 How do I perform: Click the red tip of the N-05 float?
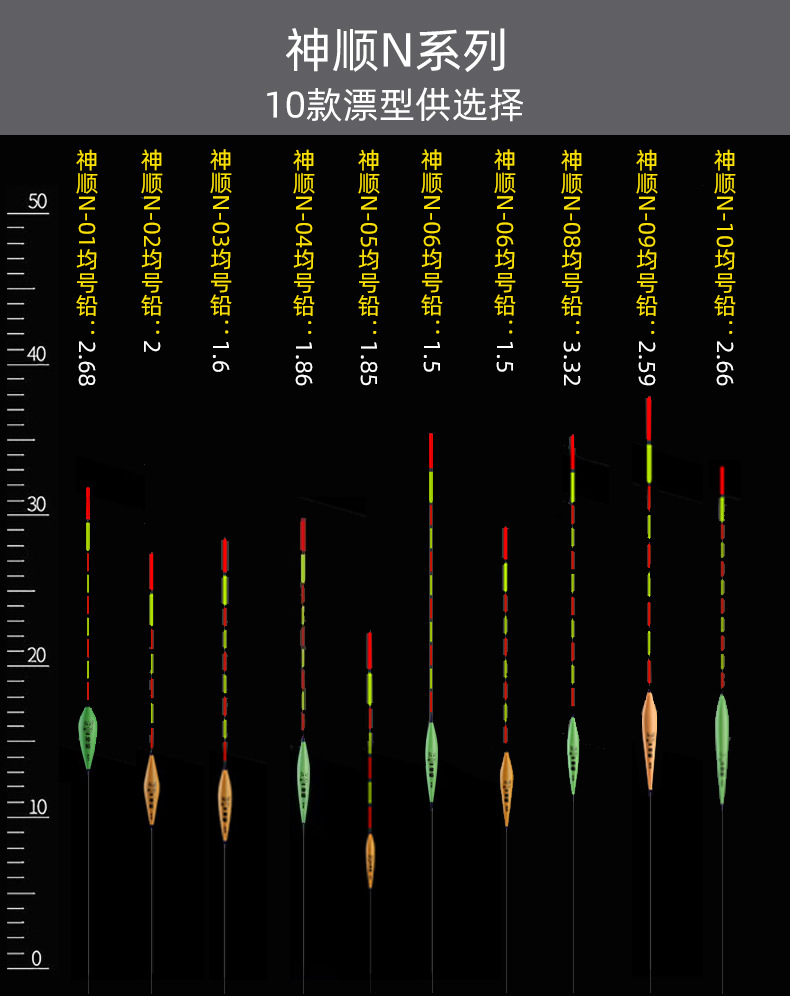tap(370, 651)
